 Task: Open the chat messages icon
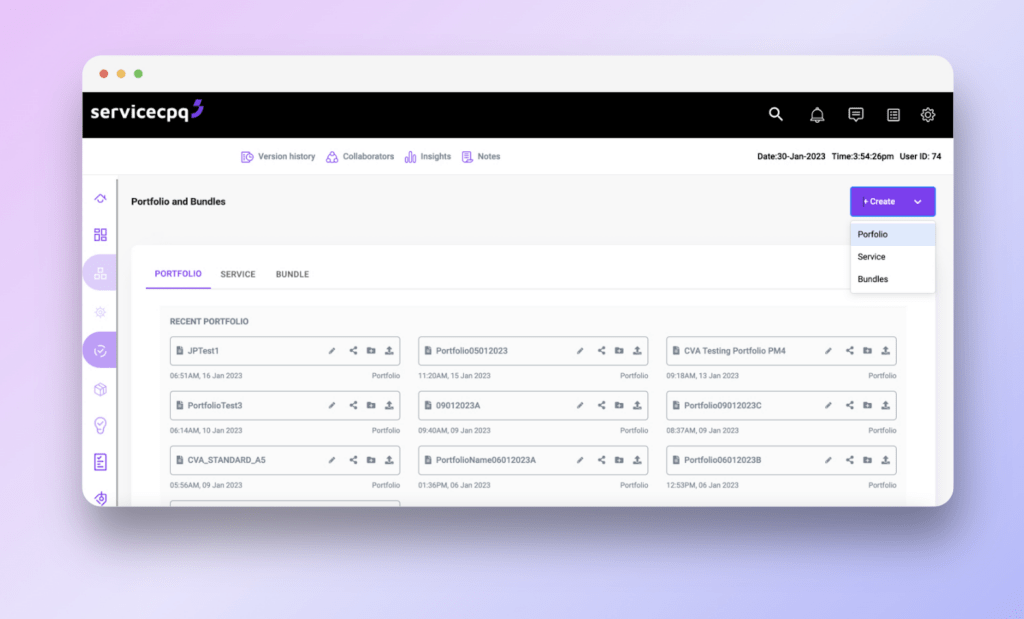tap(856, 115)
